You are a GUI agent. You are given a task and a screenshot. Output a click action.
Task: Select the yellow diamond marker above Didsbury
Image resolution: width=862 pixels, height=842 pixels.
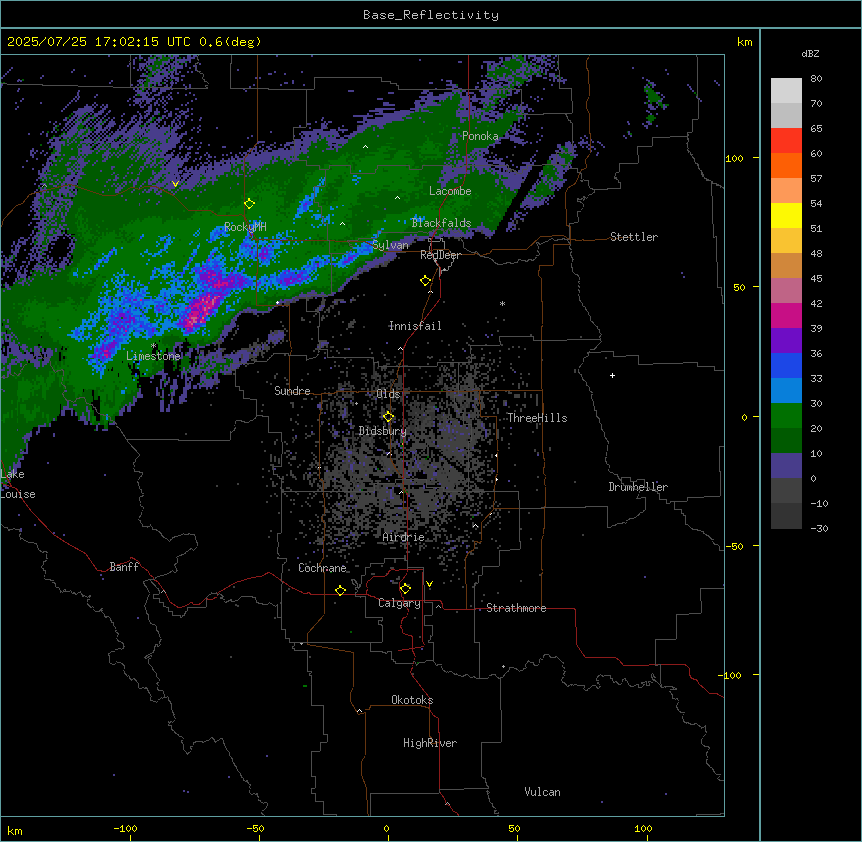tap(388, 417)
